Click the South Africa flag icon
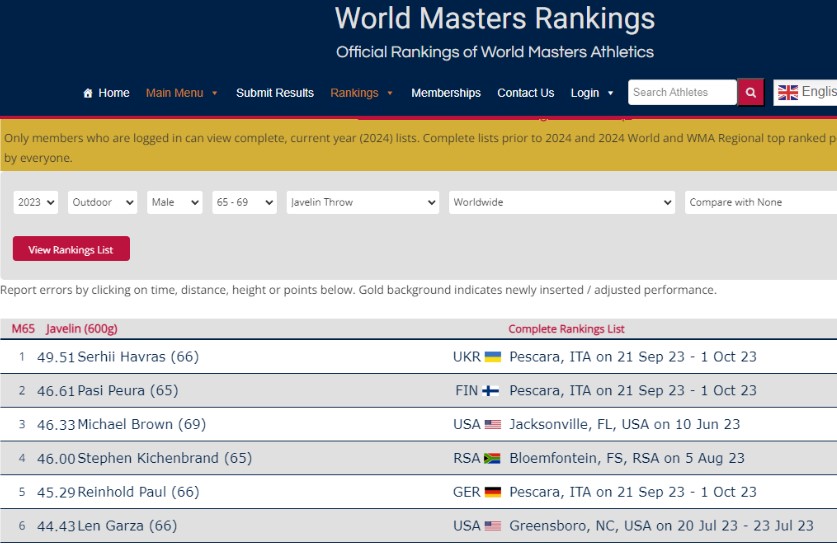Image resolution: width=837 pixels, height=551 pixels. click(x=492, y=459)
